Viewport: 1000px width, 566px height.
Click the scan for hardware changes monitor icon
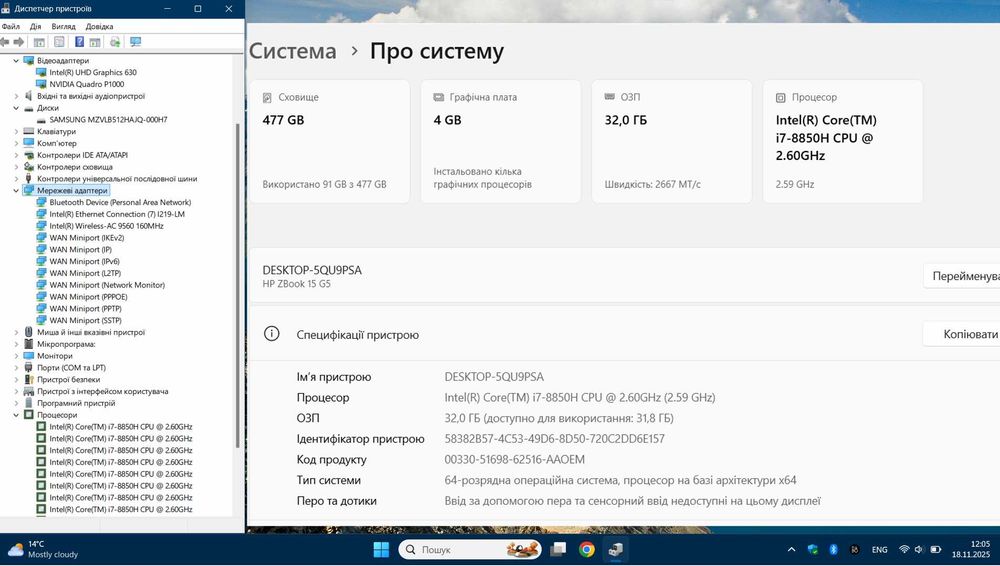135,42
